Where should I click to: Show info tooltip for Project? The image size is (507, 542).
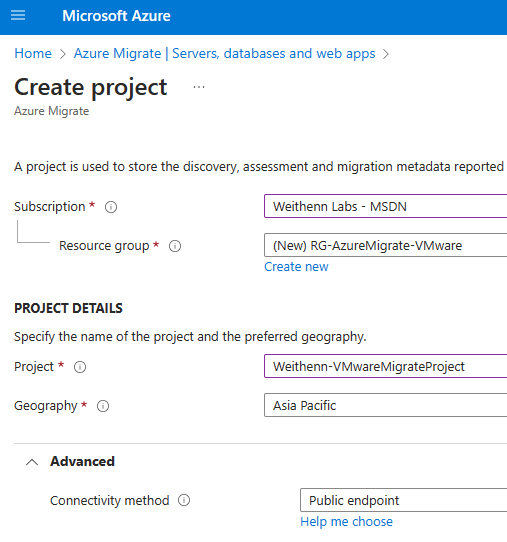pyautogui.click(x=80, y=367)
